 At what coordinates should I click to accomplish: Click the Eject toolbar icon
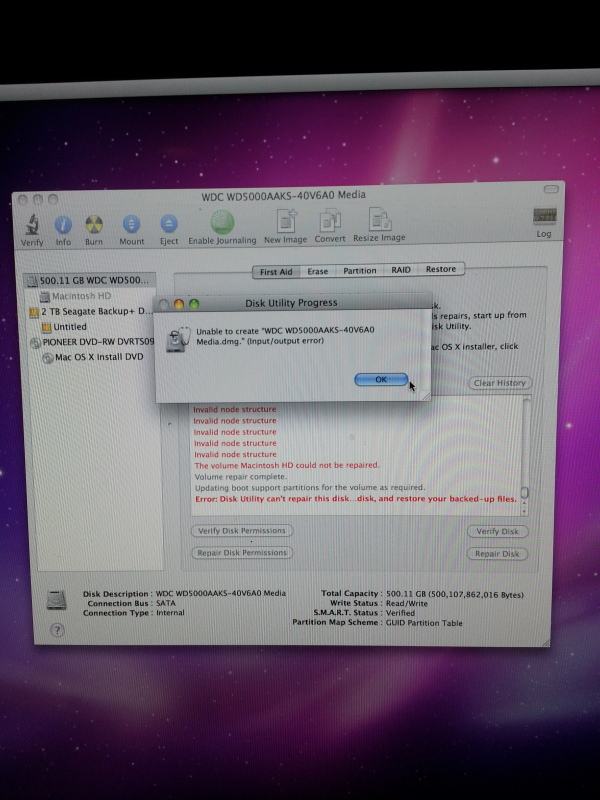pyautogui.click(x=169, y=224)
